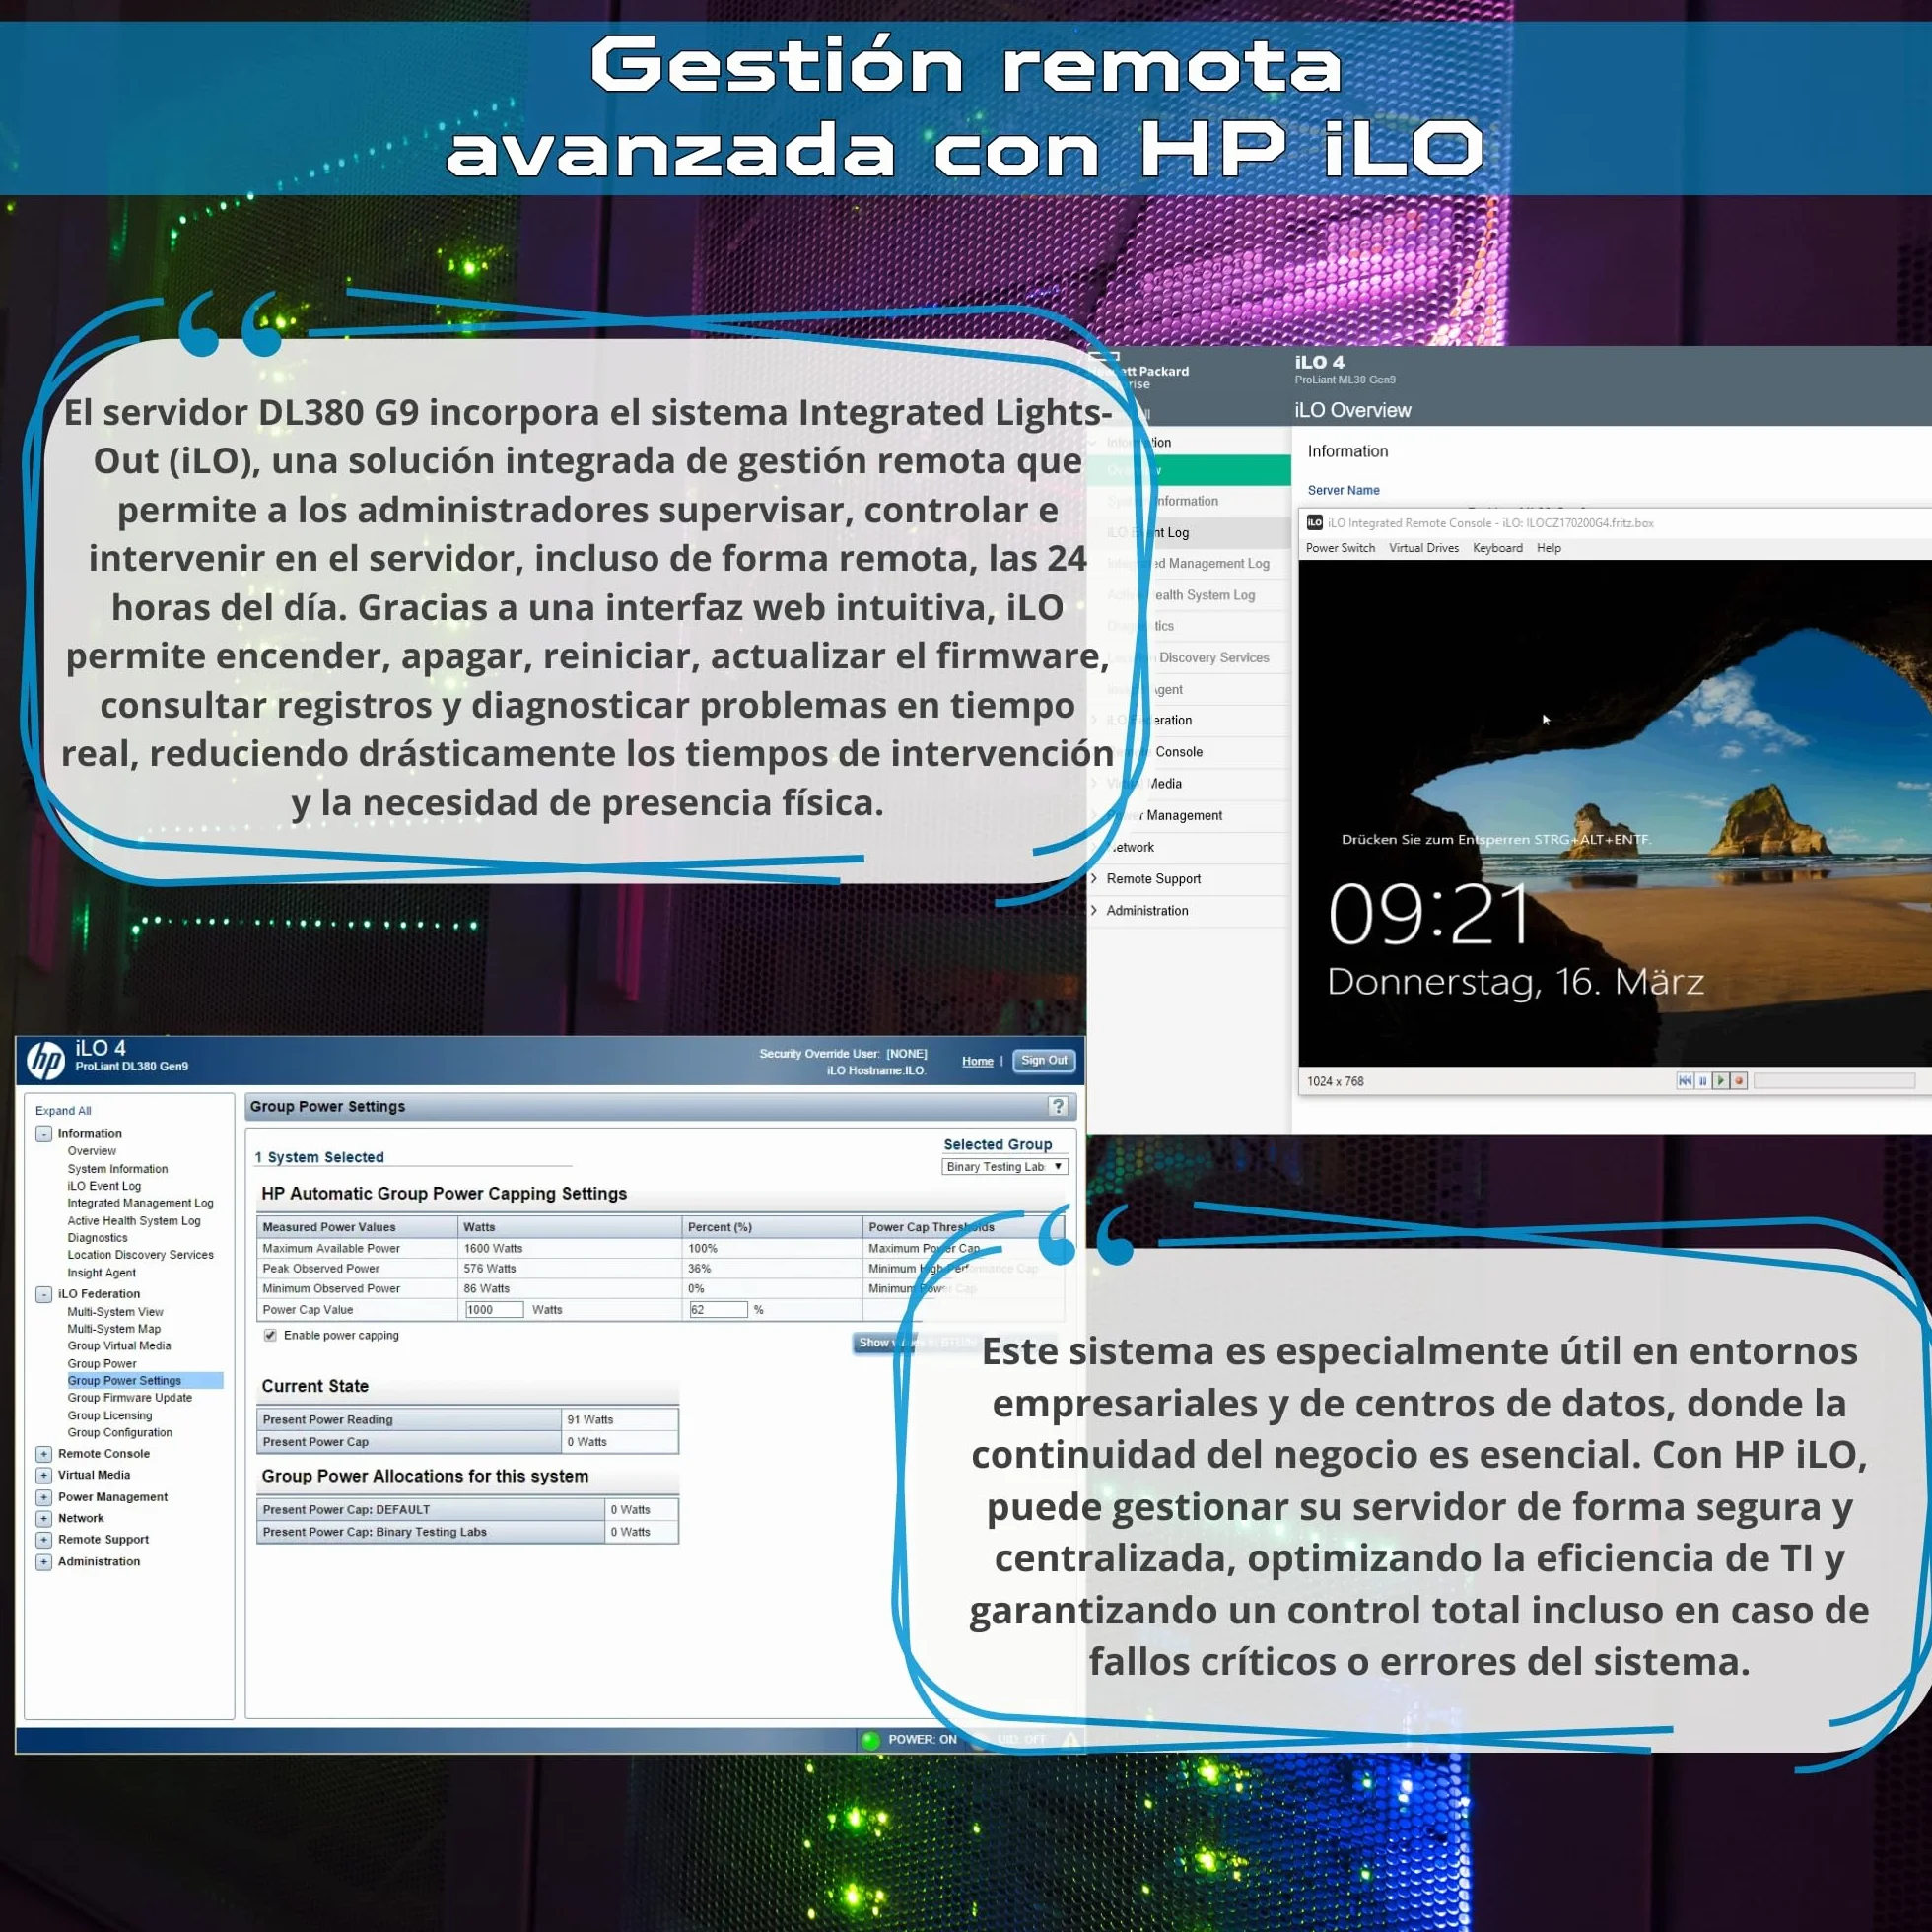Image resolution: width=1932 pixels, height=1932 pixels.
Task: Click the 91 Watts Present Power Reading value
Action: pyautogui.click(x=590, y=1420)
